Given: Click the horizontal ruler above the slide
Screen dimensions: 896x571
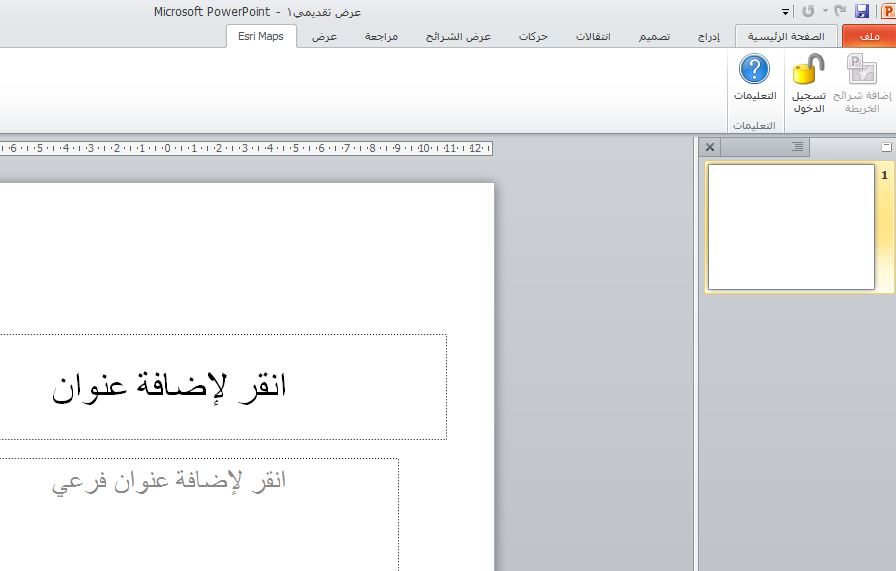Looking at the screenshot, I should [x=246, y=148].
